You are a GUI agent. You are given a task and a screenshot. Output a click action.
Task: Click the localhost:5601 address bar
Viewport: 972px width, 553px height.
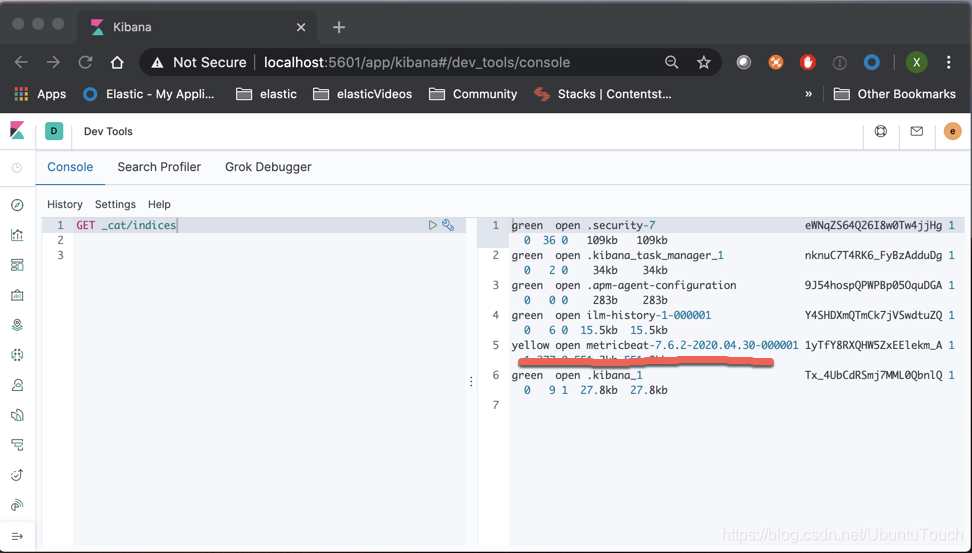pos(417,62)
